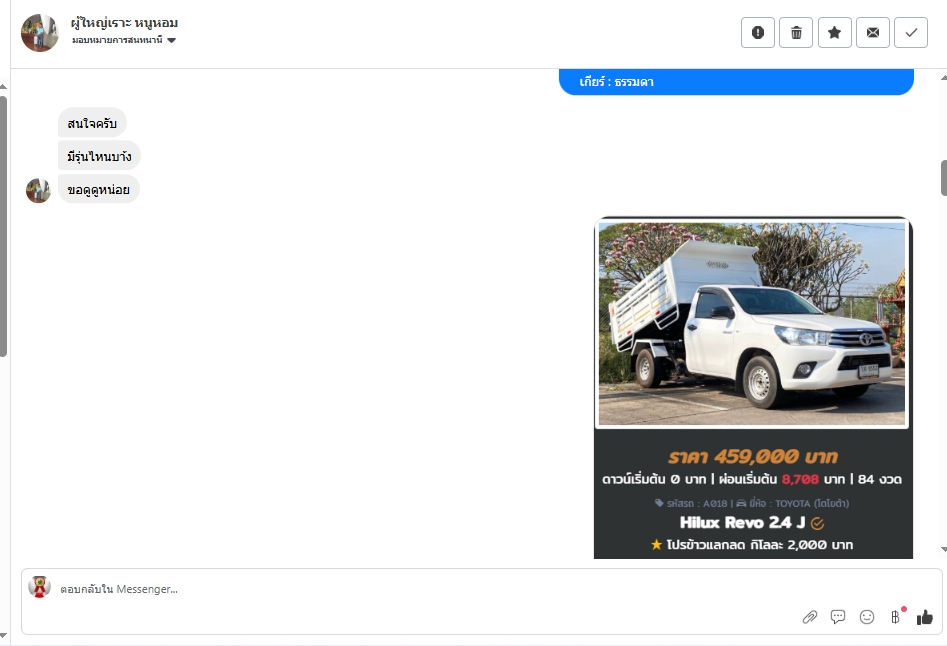Image resolution: width=947 pixels, height=646 pixels.
Task: Open the white Hilux Revo truck photo
Action: click(x=752, y=324)
